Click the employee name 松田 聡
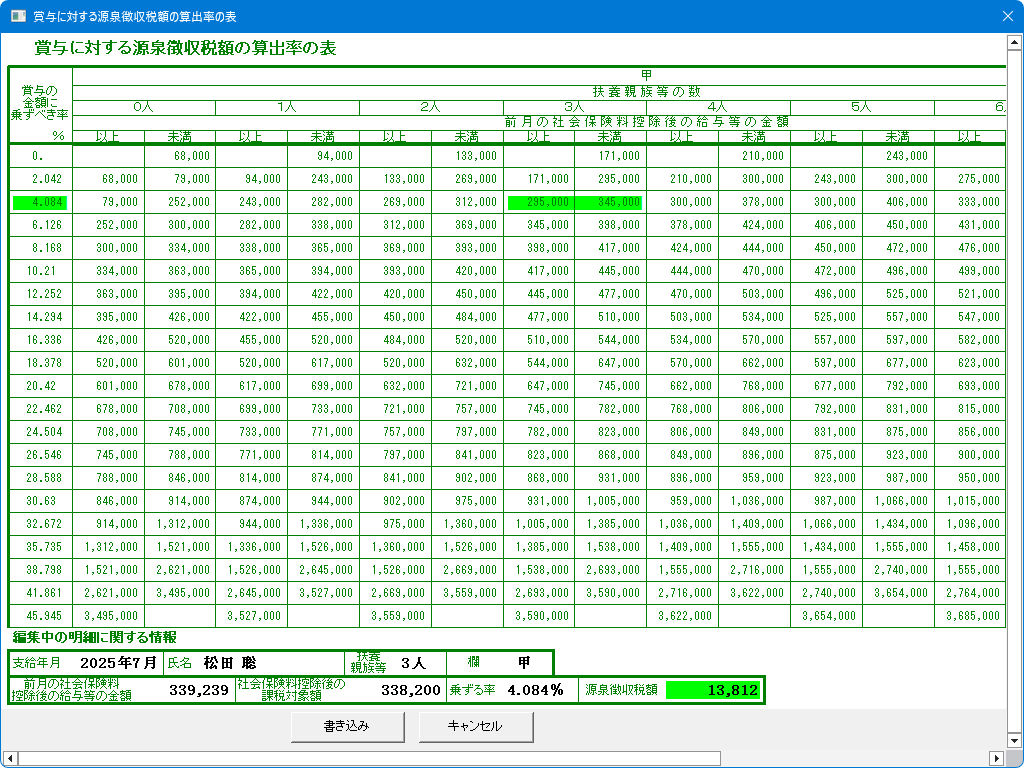Screen dimensions: 1024x768 230,662
